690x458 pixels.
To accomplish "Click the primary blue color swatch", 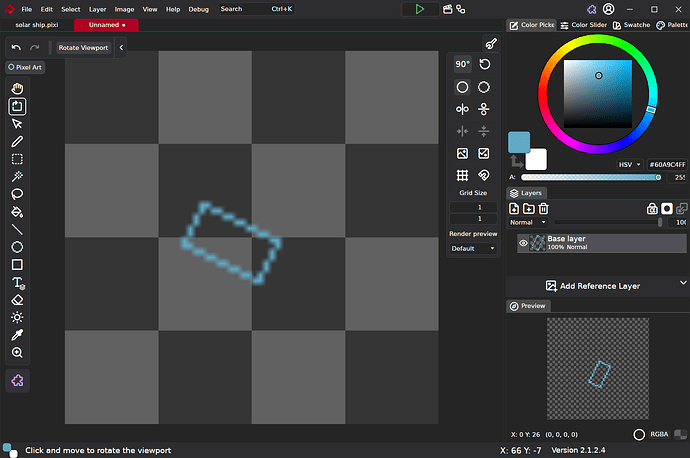I will point(519,142).
